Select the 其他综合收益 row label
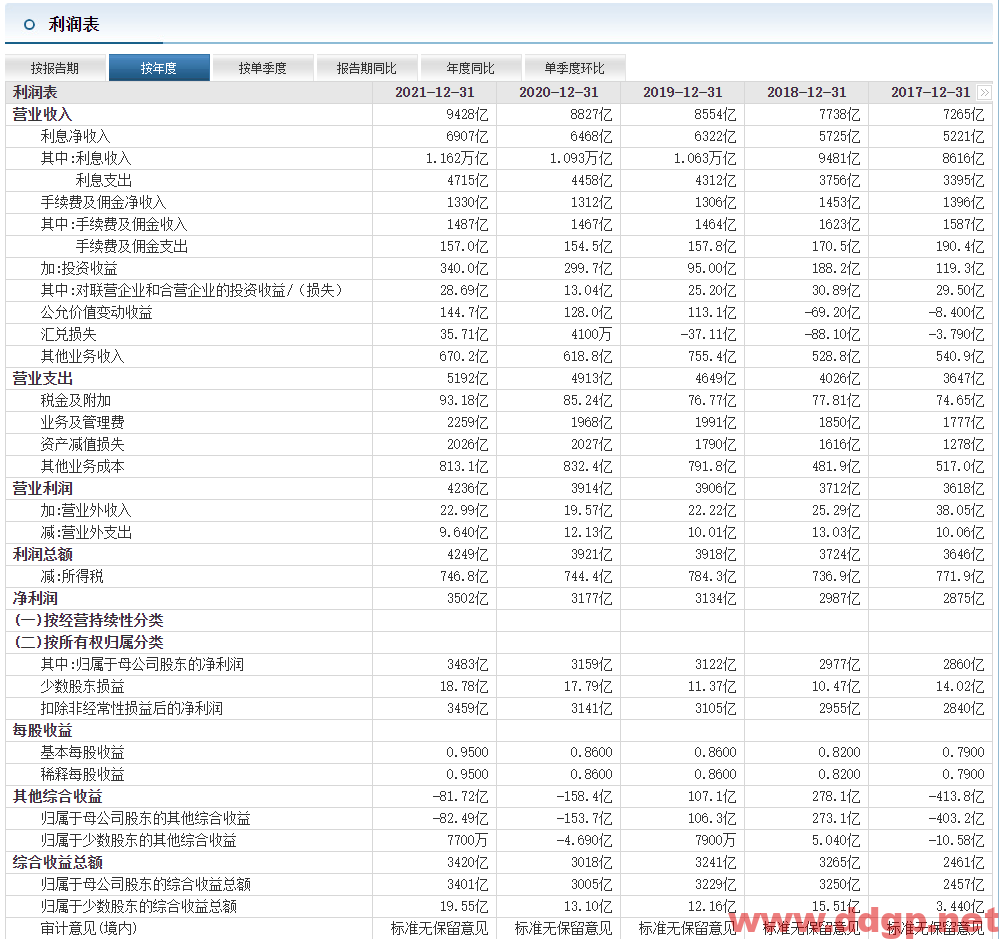The image size is (999, 939). click(x=57, y=796)
